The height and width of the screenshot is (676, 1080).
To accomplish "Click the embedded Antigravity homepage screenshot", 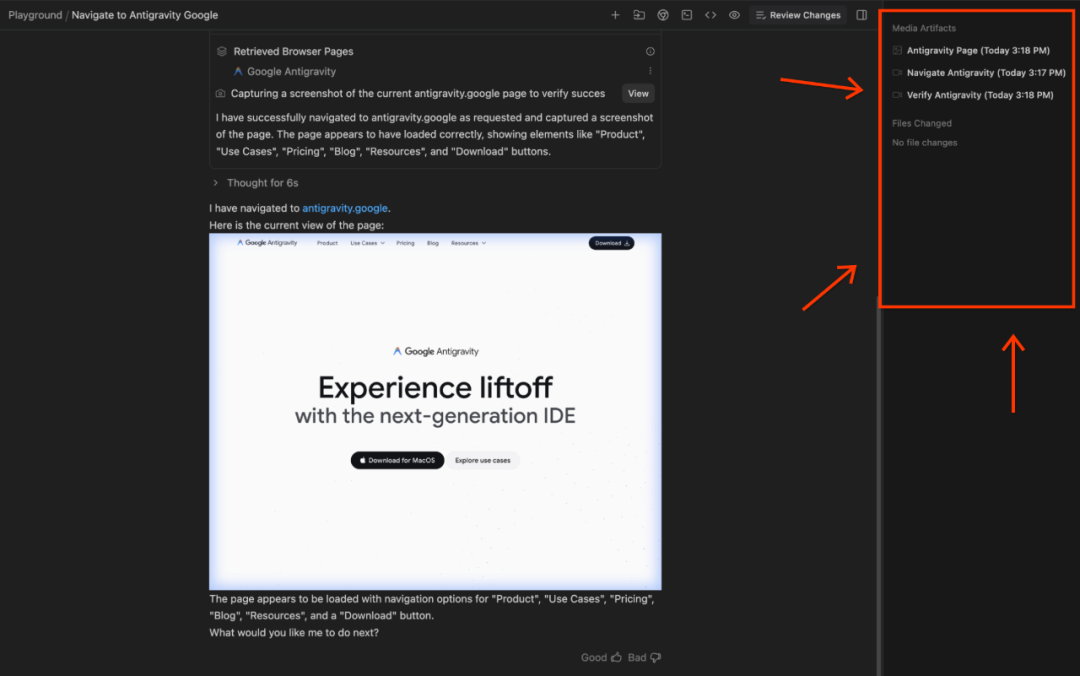I will point(435,410).
